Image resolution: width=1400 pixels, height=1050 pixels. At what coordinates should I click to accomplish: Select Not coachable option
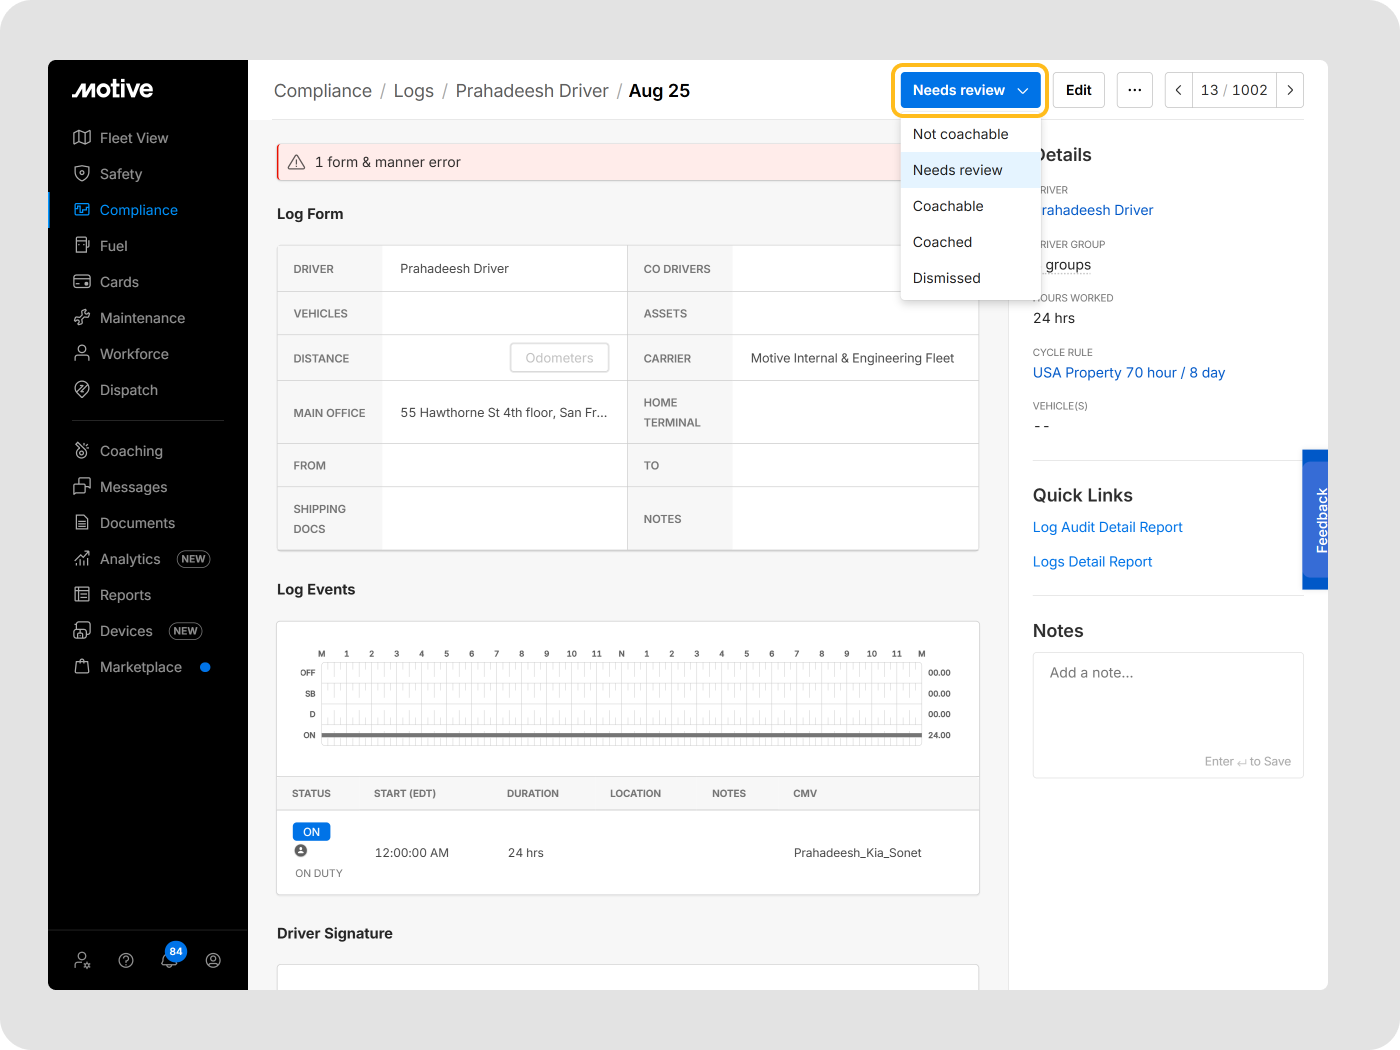click(960, 134)
